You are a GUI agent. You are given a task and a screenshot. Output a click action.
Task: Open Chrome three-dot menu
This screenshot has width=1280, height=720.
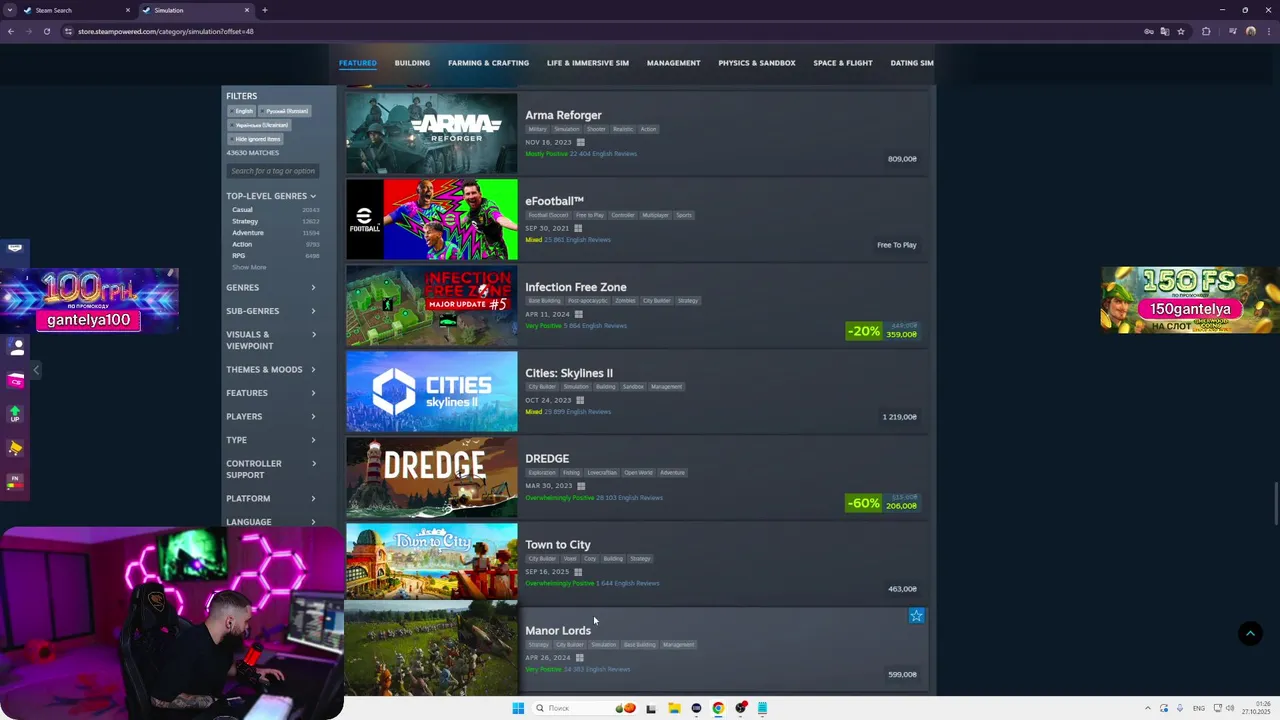(x=1268, y=31)
